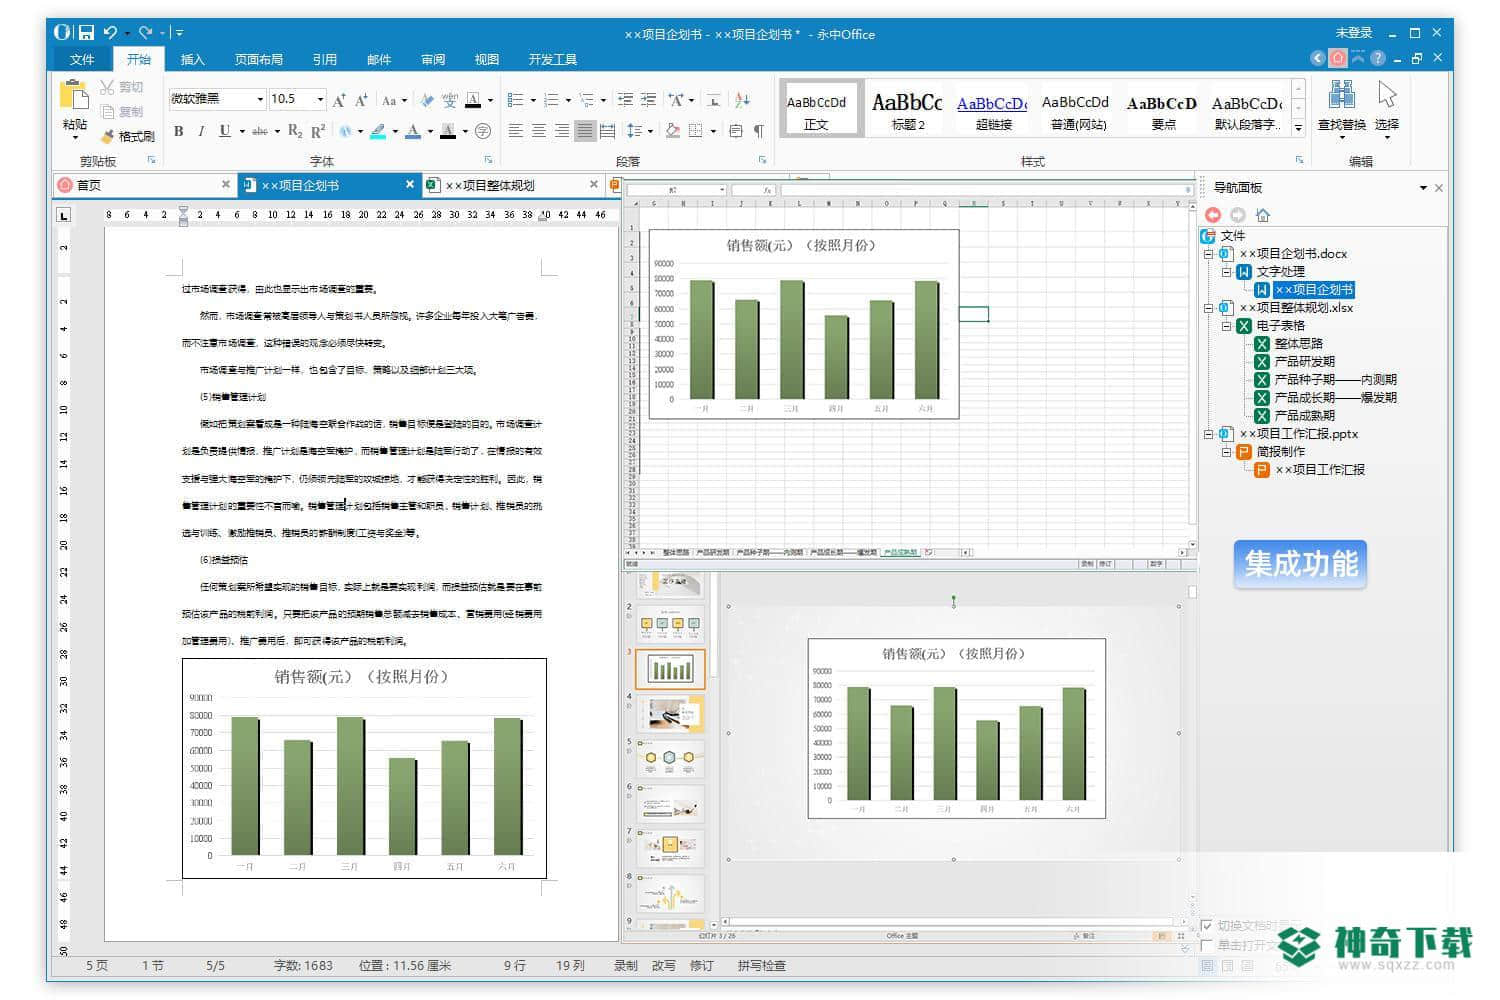
Task: Select the highlighted chart slide thumbnail 3
Action: click(670, 669)
